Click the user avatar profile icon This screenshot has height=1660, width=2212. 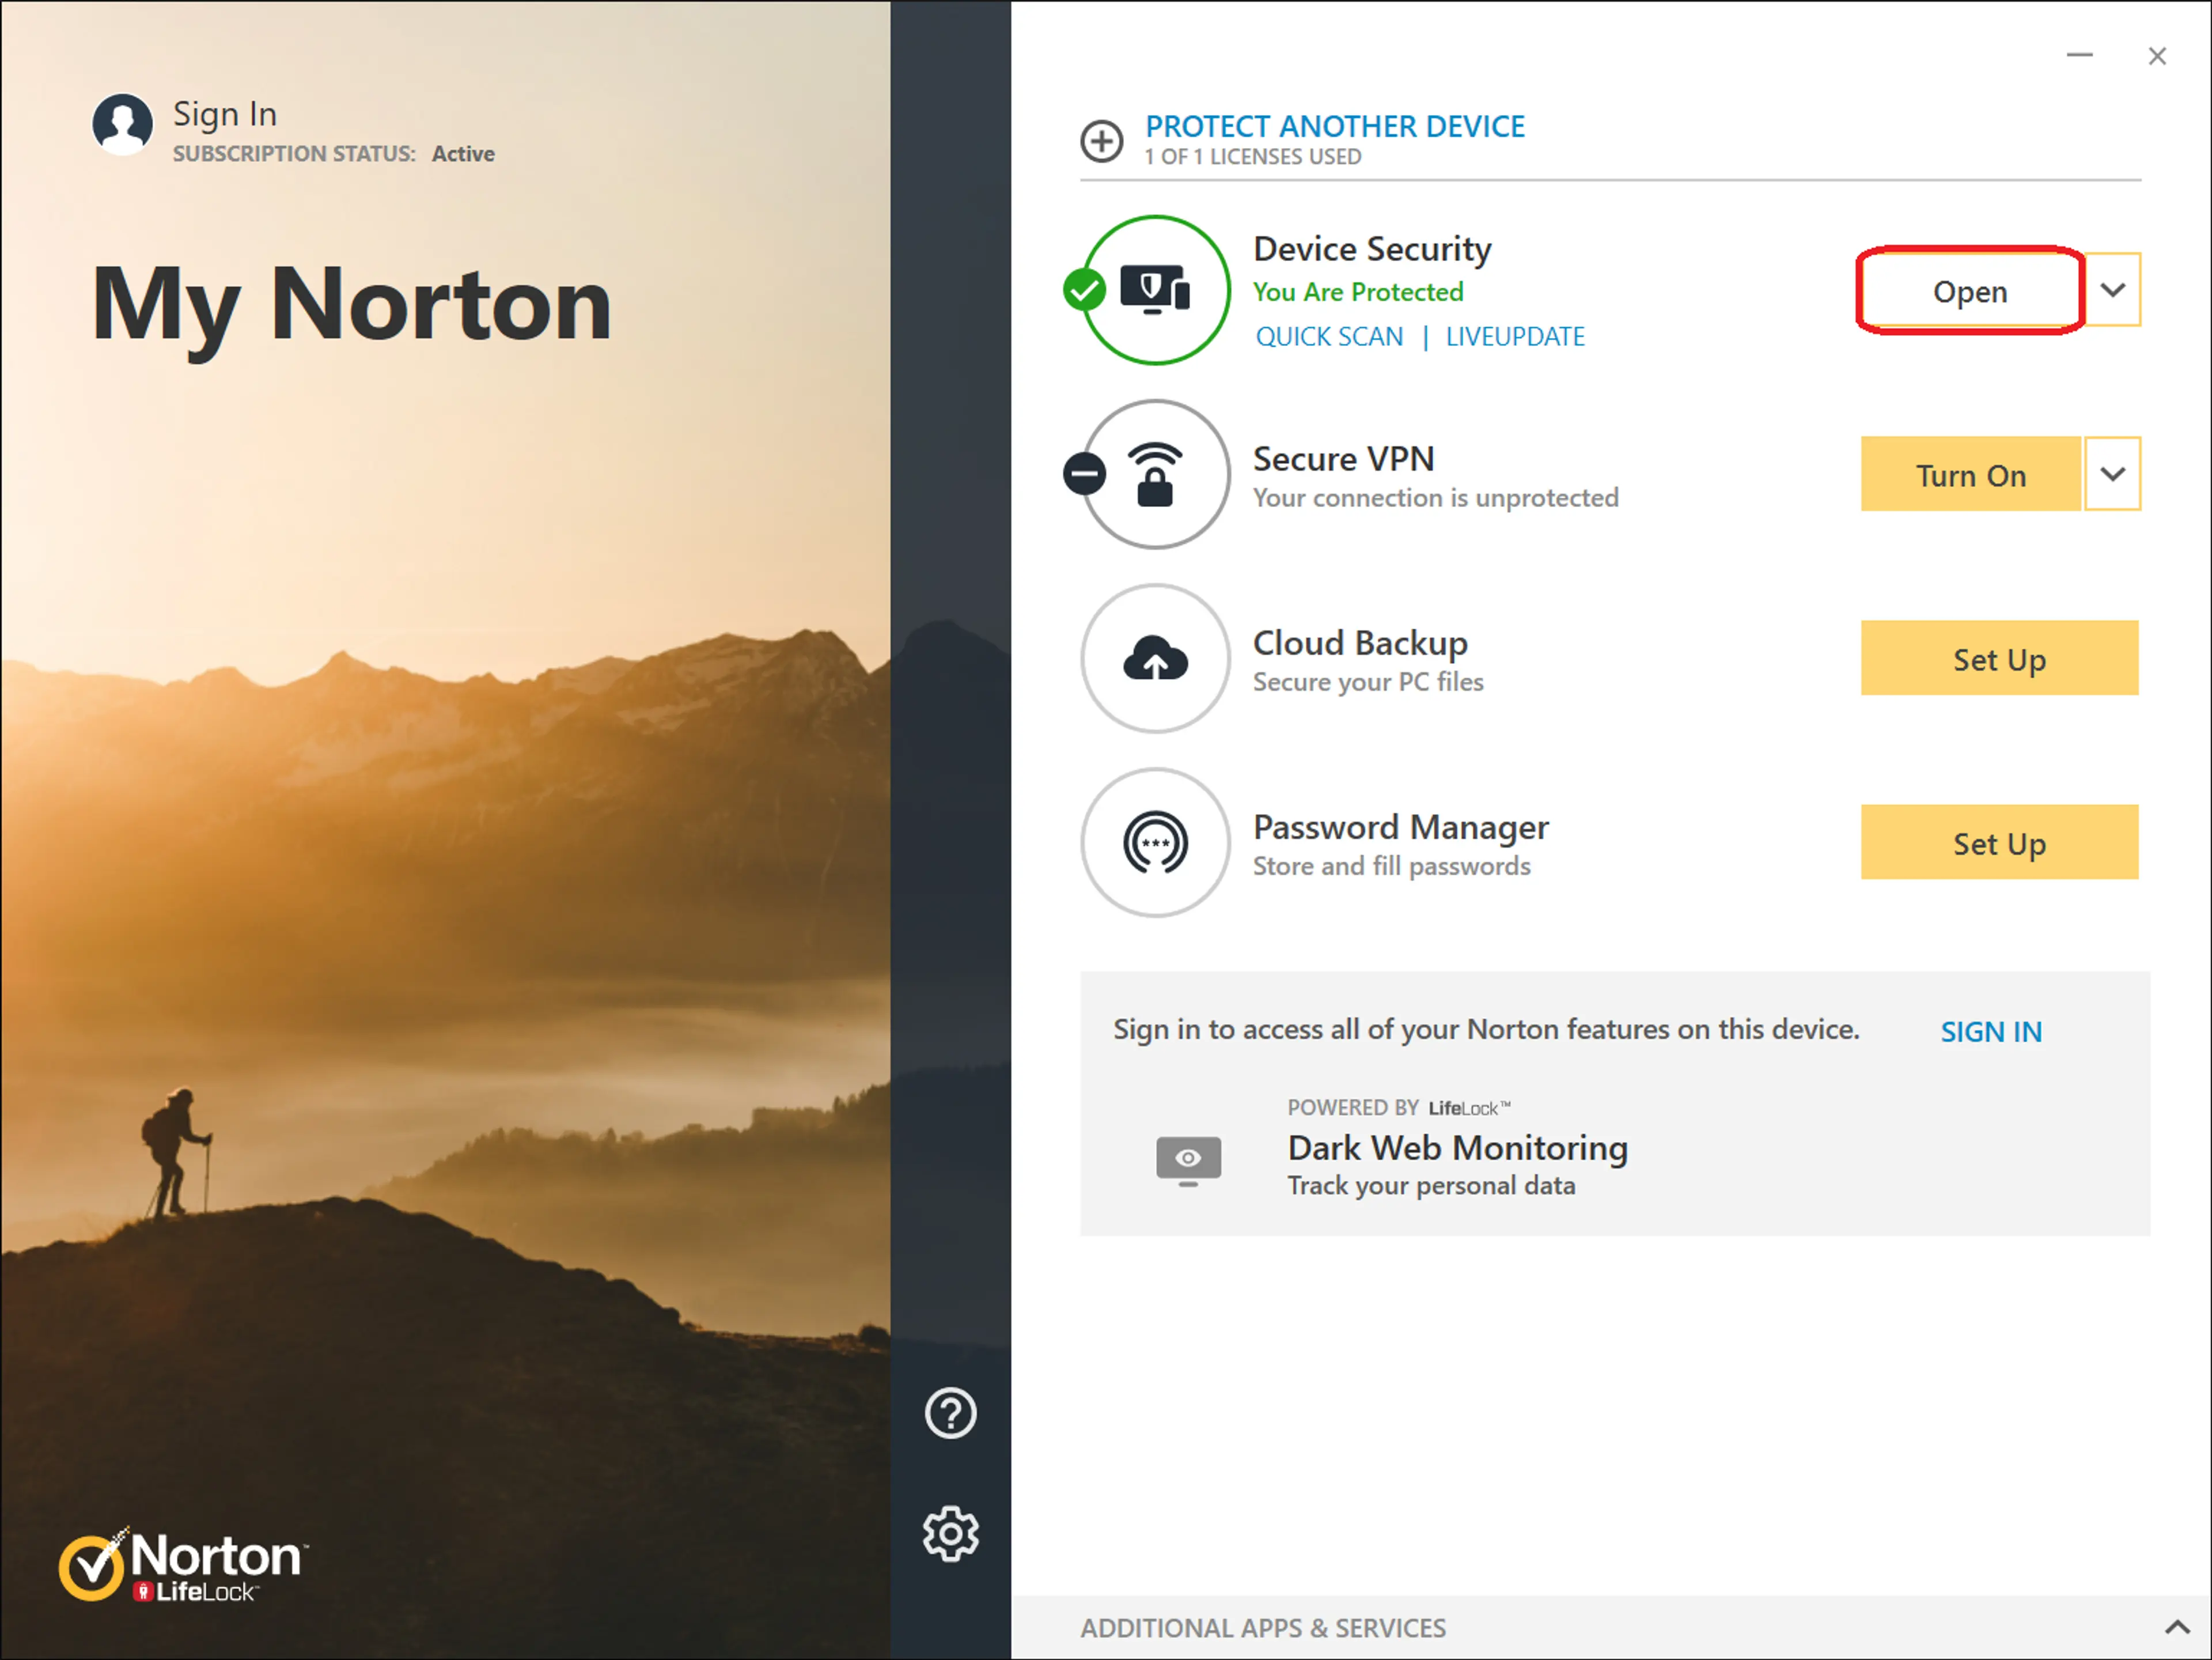click(122, 125)
